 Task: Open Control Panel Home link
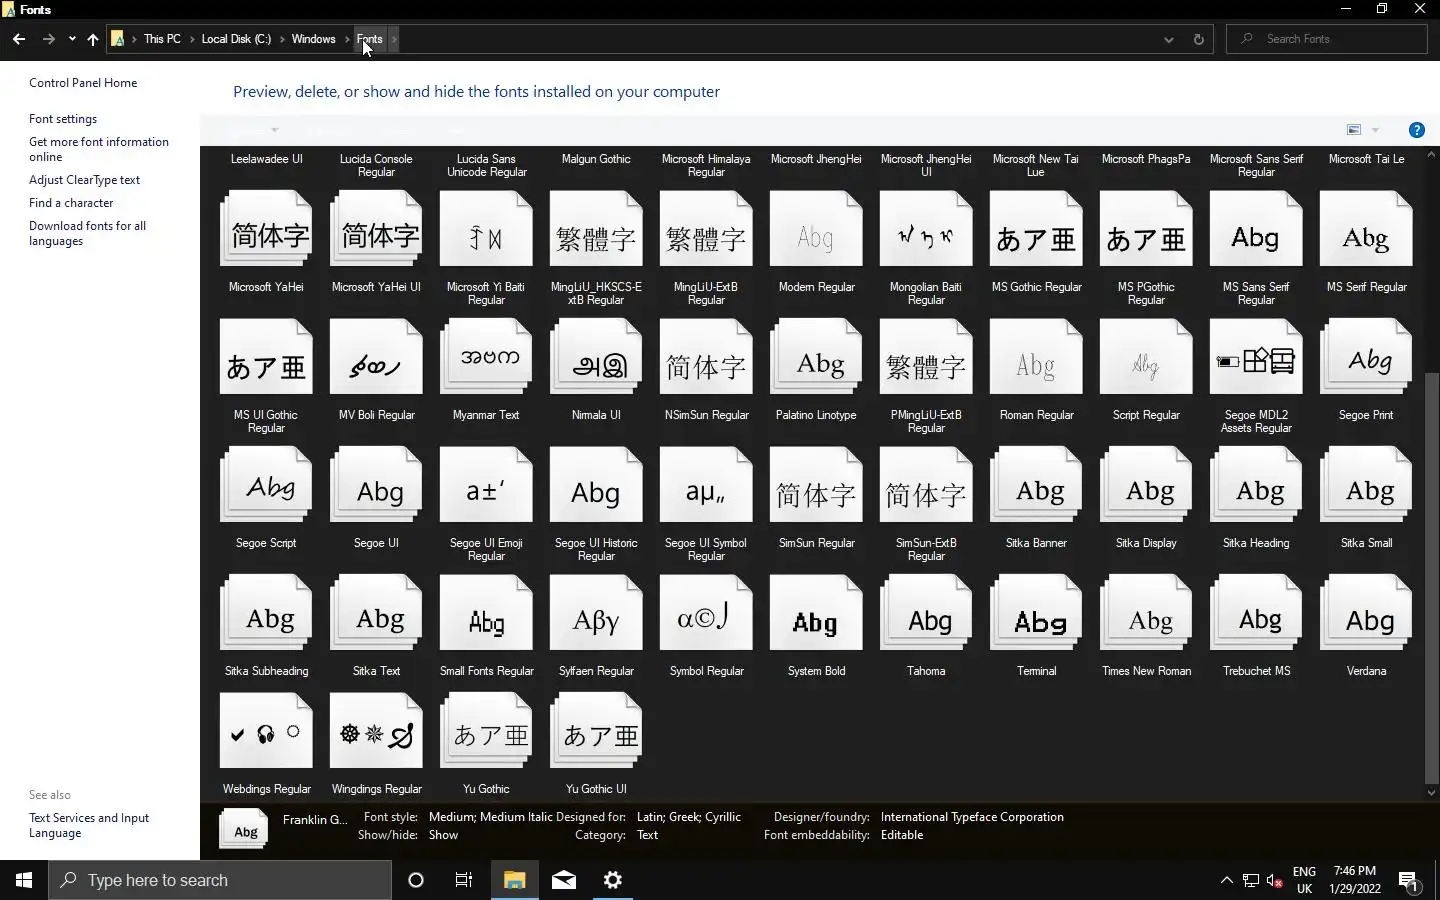click(83, 83)
